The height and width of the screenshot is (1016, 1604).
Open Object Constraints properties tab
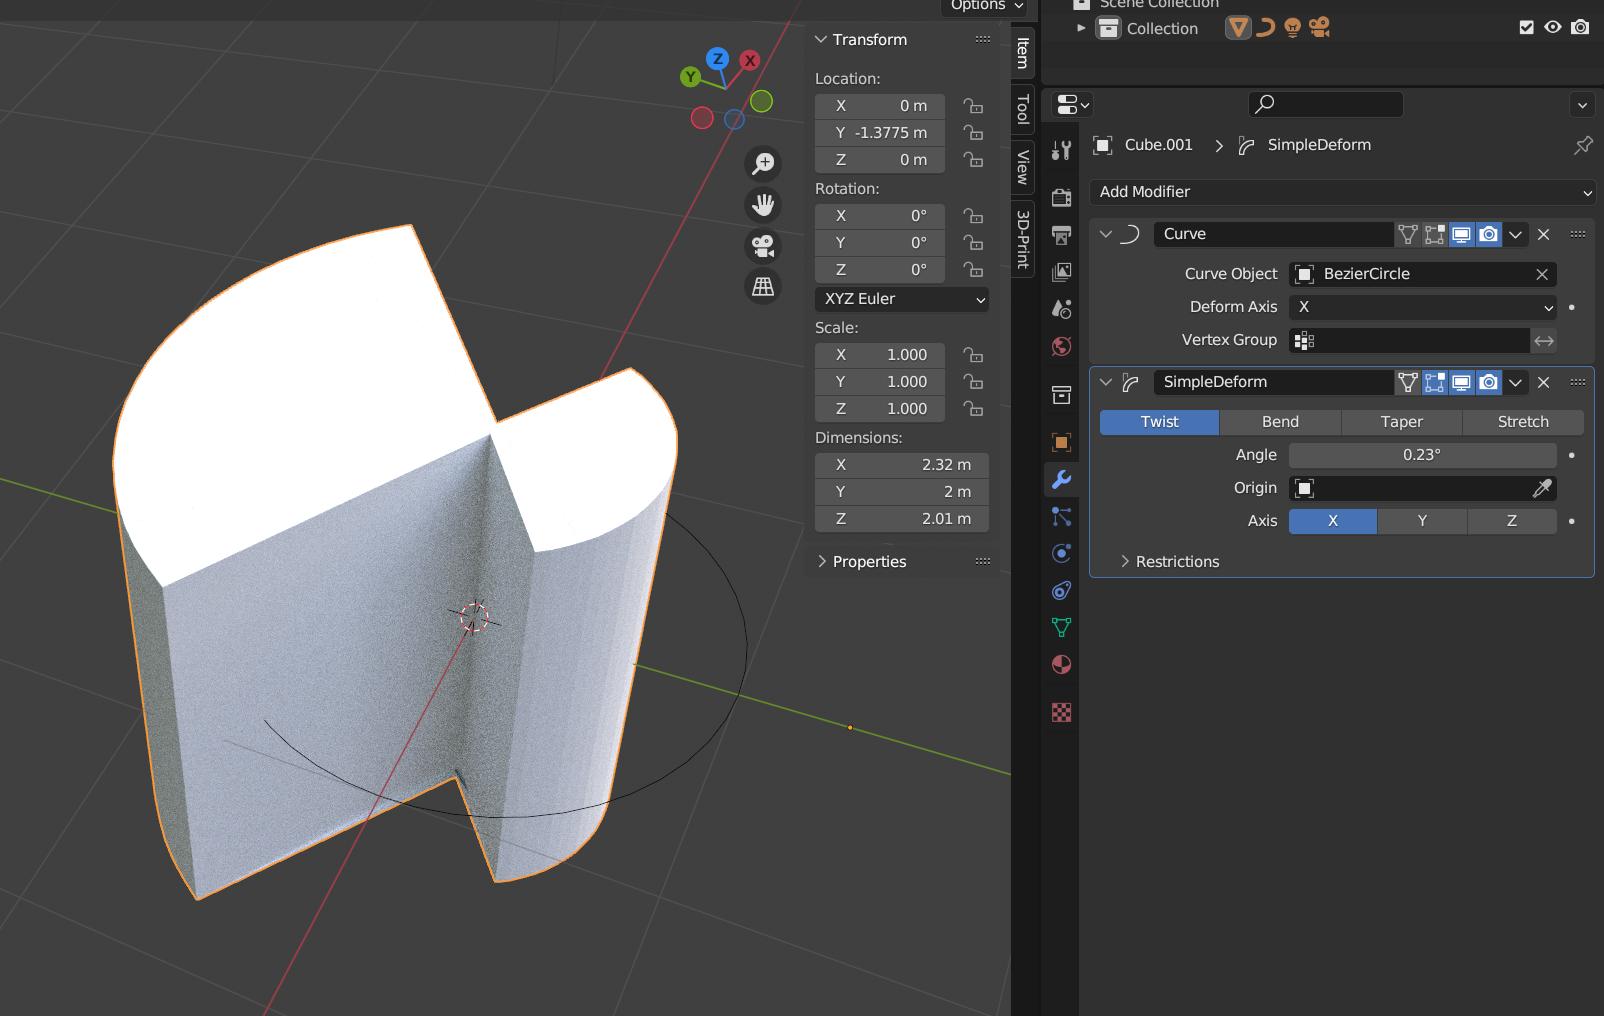[1061, 590]
